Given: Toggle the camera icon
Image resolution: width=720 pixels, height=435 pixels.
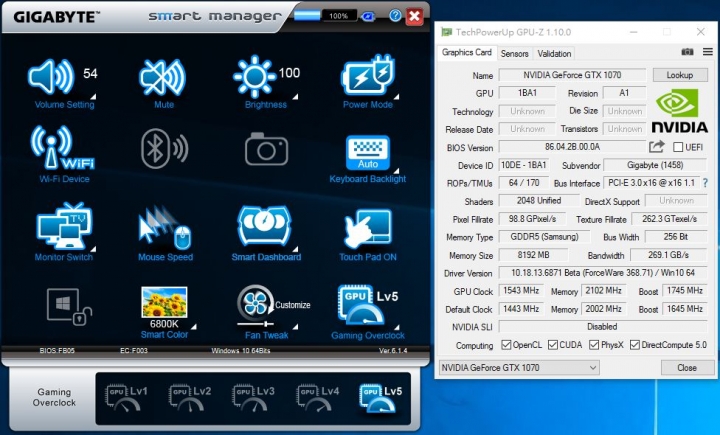Looking at the screenshot, I should tap(266, 149).
